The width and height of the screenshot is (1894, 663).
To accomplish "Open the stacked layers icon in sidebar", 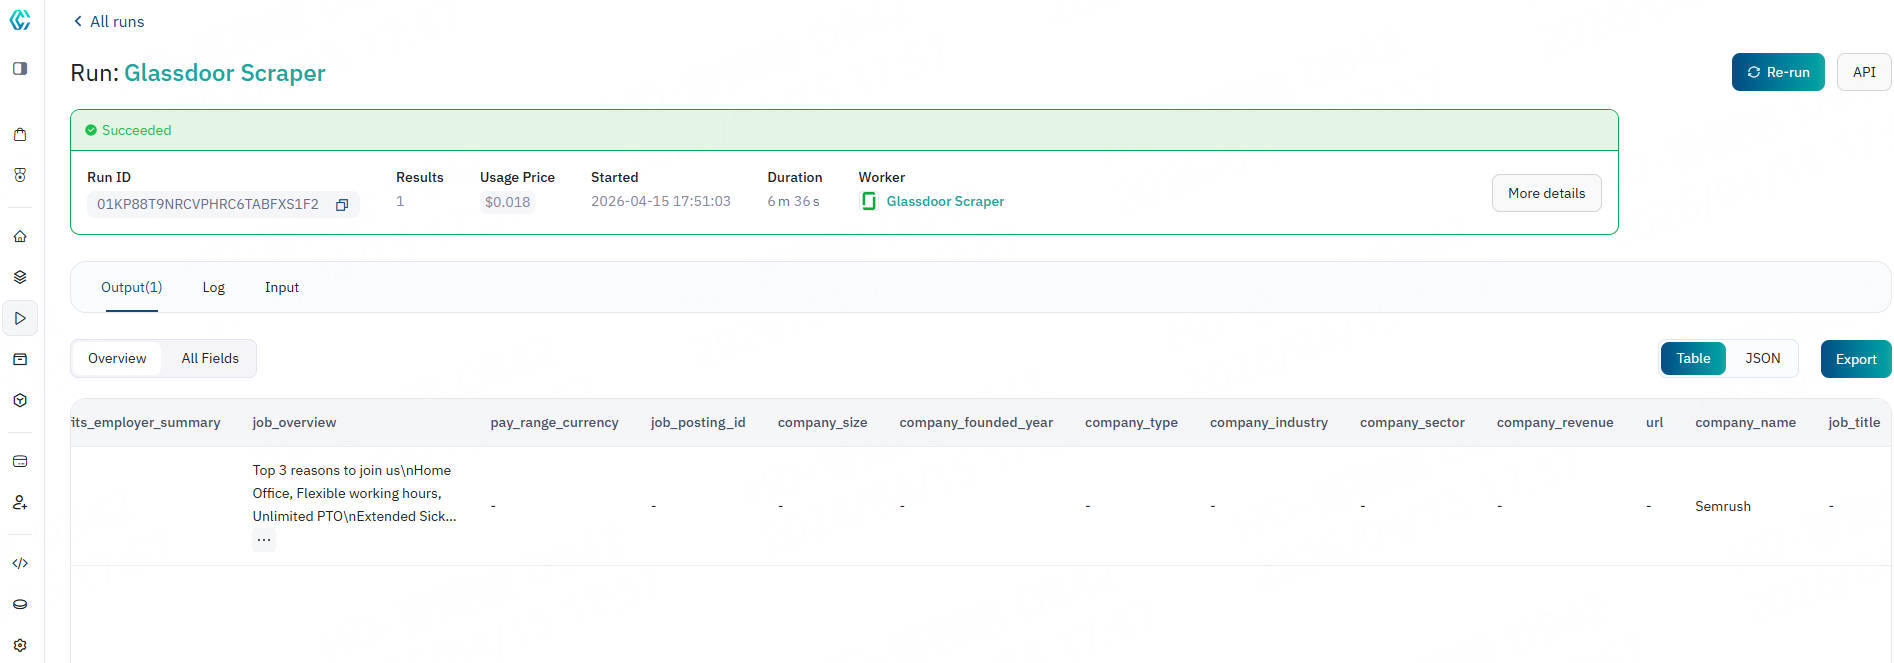I will tap(20, 277).
